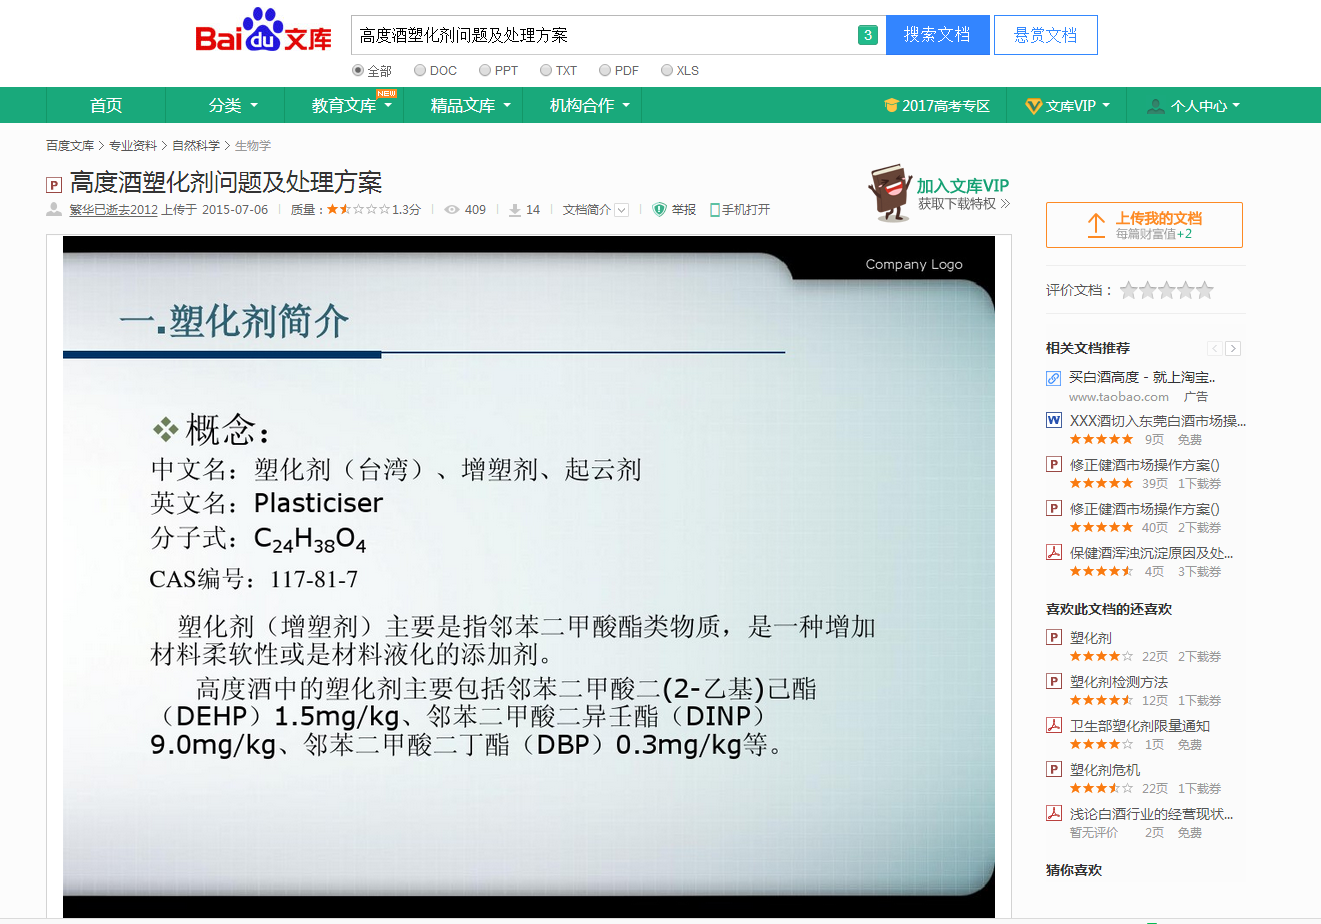Image resolution: width=1321 pixels, height=924 pixels.
Task: Rate the document five stars
Action: (1205, 291)
